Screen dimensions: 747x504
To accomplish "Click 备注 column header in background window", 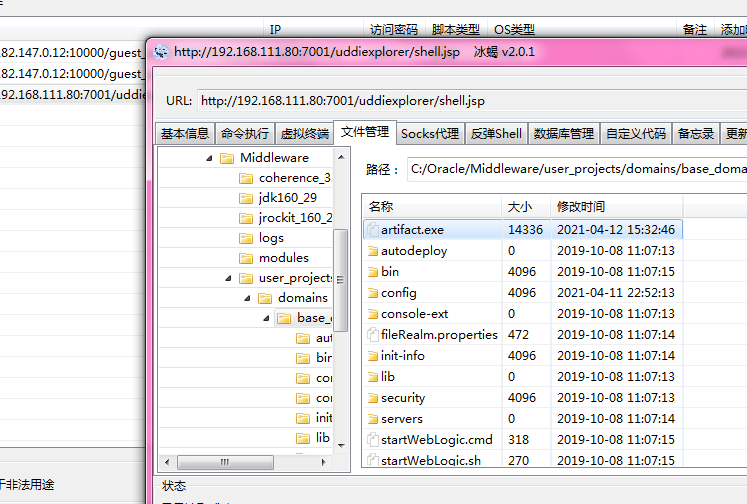I will point(695,30).
